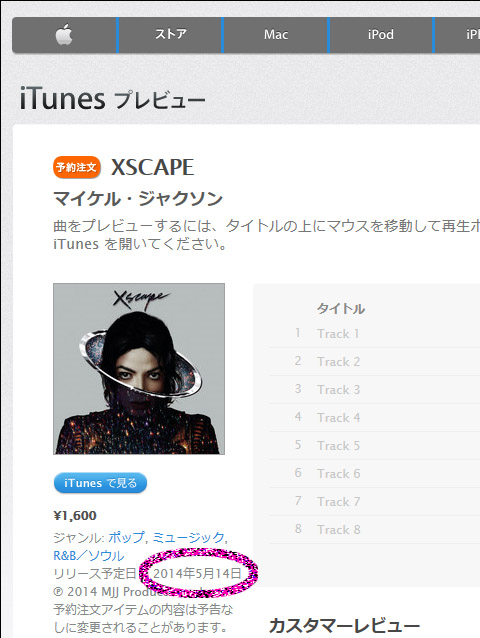Select Track 7 in the list

point(374,502)
